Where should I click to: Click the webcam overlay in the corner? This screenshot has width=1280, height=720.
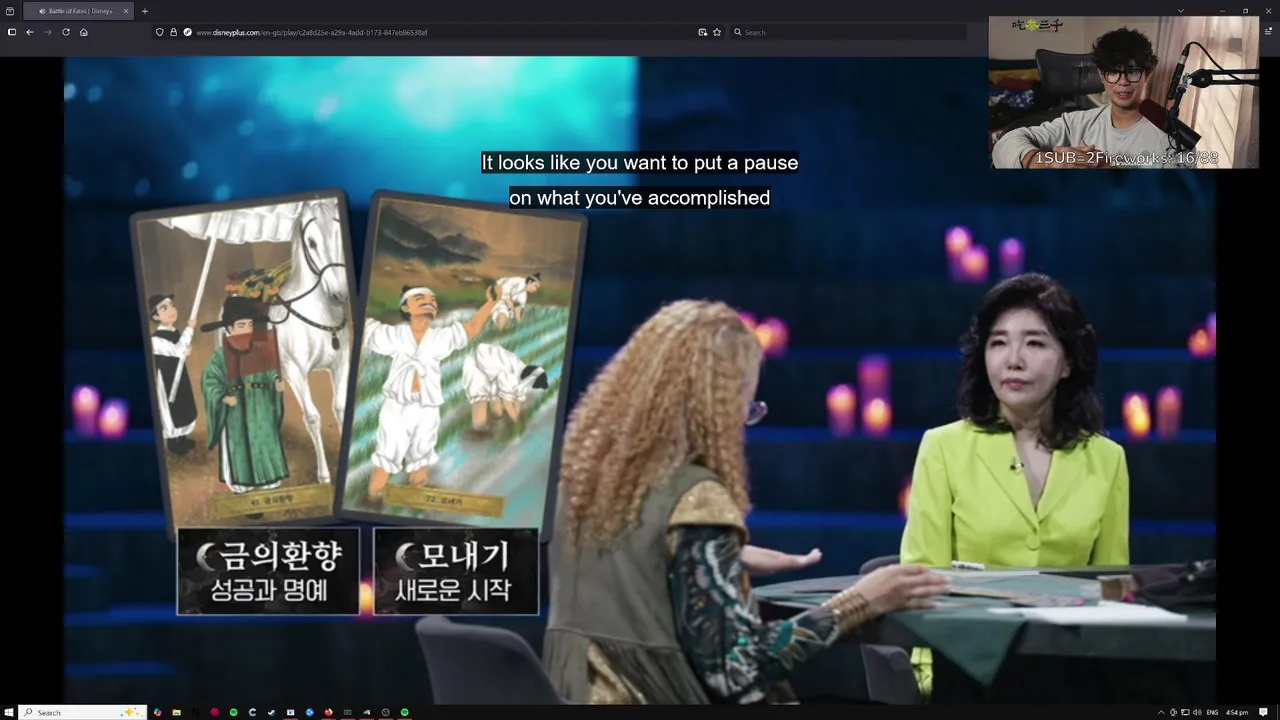coord(1123,92)
